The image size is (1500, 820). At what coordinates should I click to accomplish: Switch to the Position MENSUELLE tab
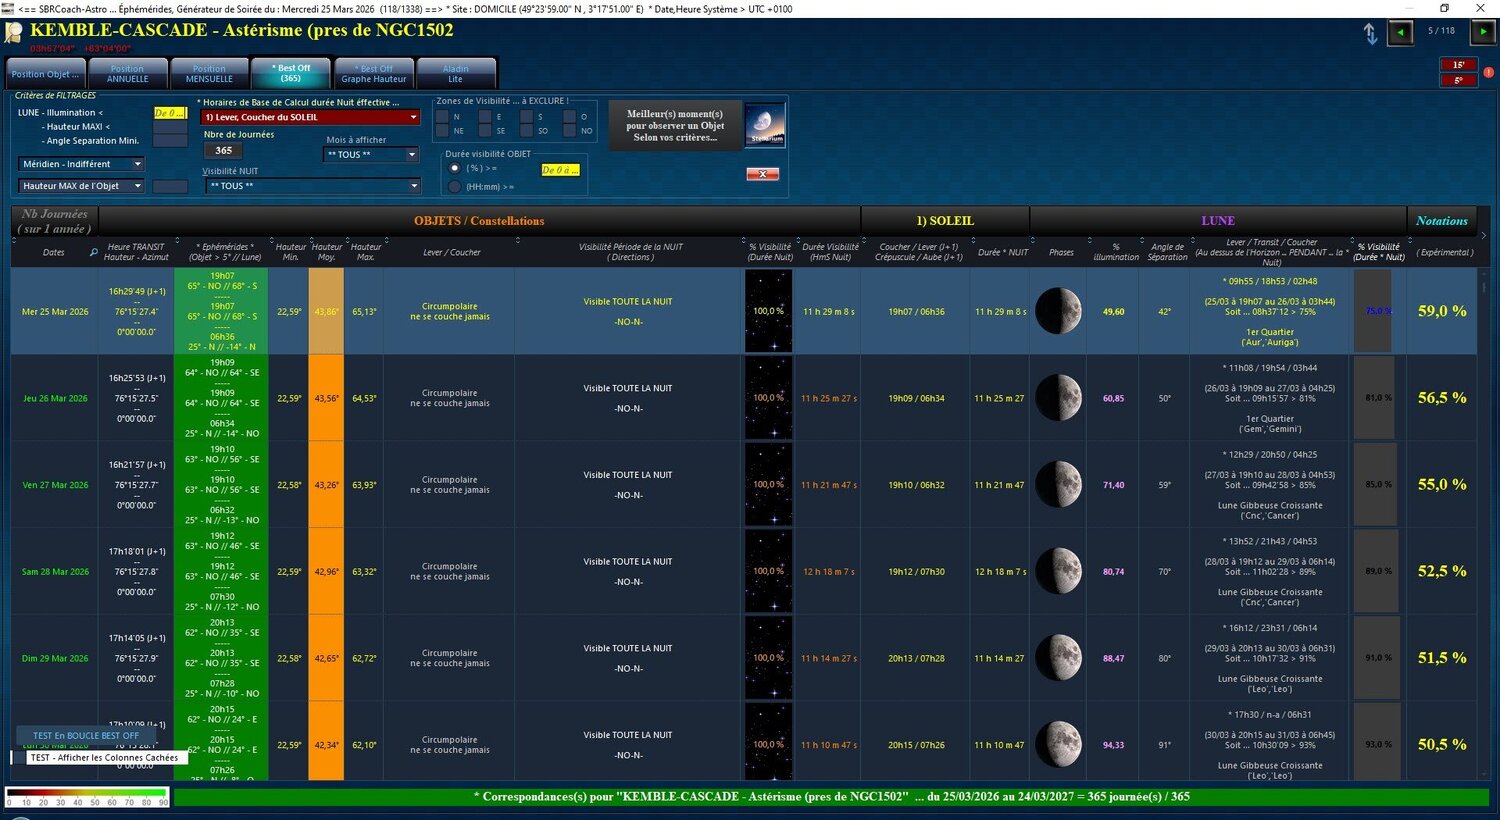pyautogui.click(x=209, y=74)
